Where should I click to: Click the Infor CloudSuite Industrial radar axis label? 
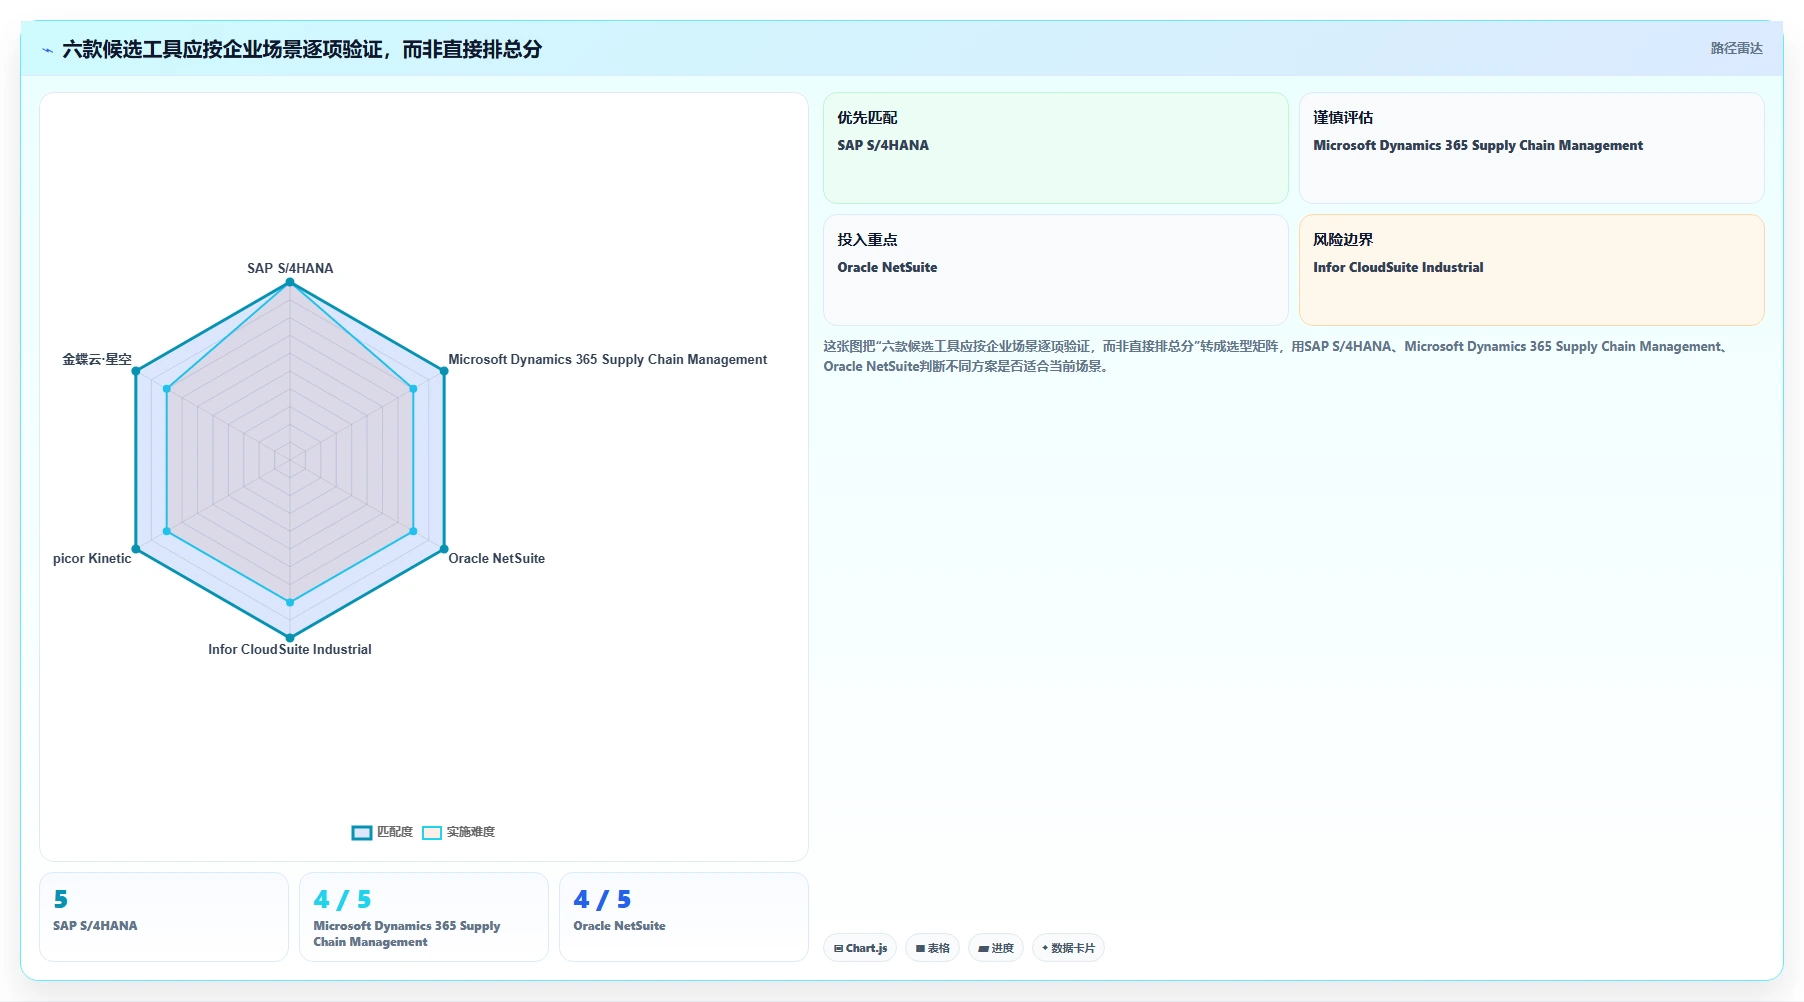point(290,649)
